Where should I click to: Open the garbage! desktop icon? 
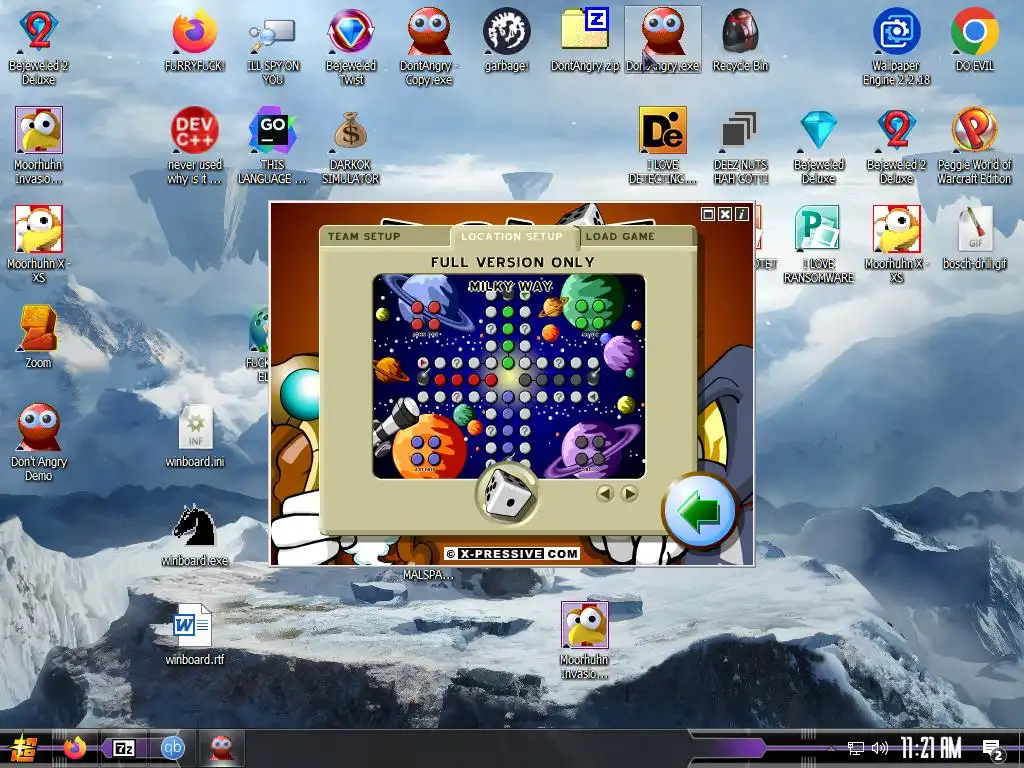[x=506, y=41]
